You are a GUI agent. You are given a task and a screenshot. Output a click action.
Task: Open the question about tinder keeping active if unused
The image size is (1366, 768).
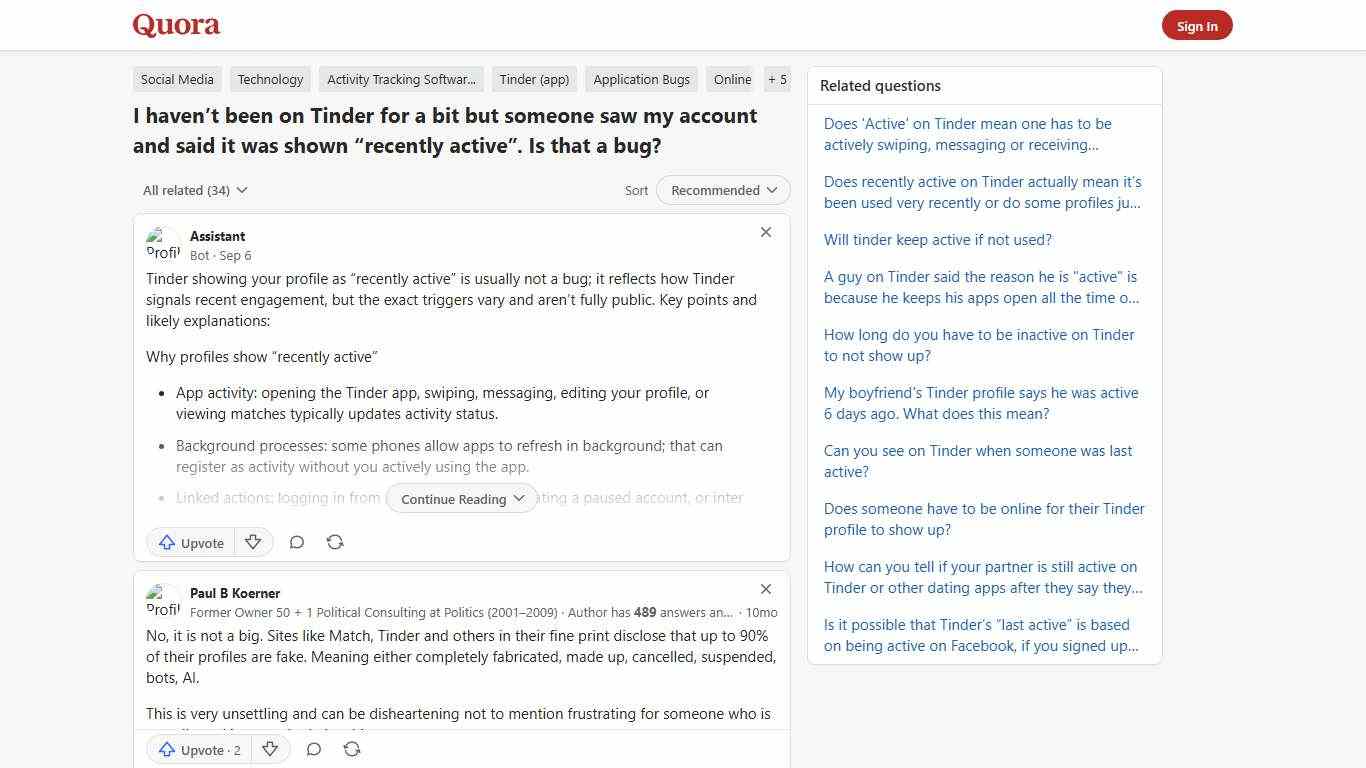coord(938,239)
